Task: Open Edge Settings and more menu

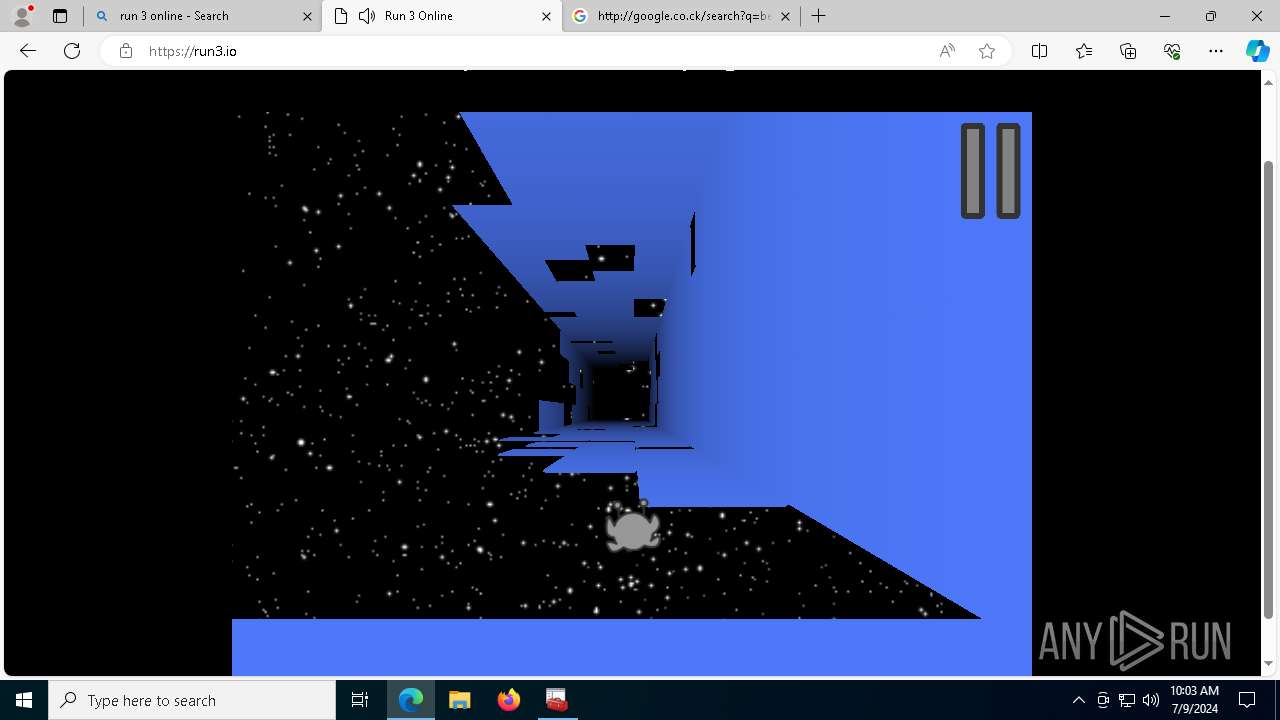Action: (1216, 51)
